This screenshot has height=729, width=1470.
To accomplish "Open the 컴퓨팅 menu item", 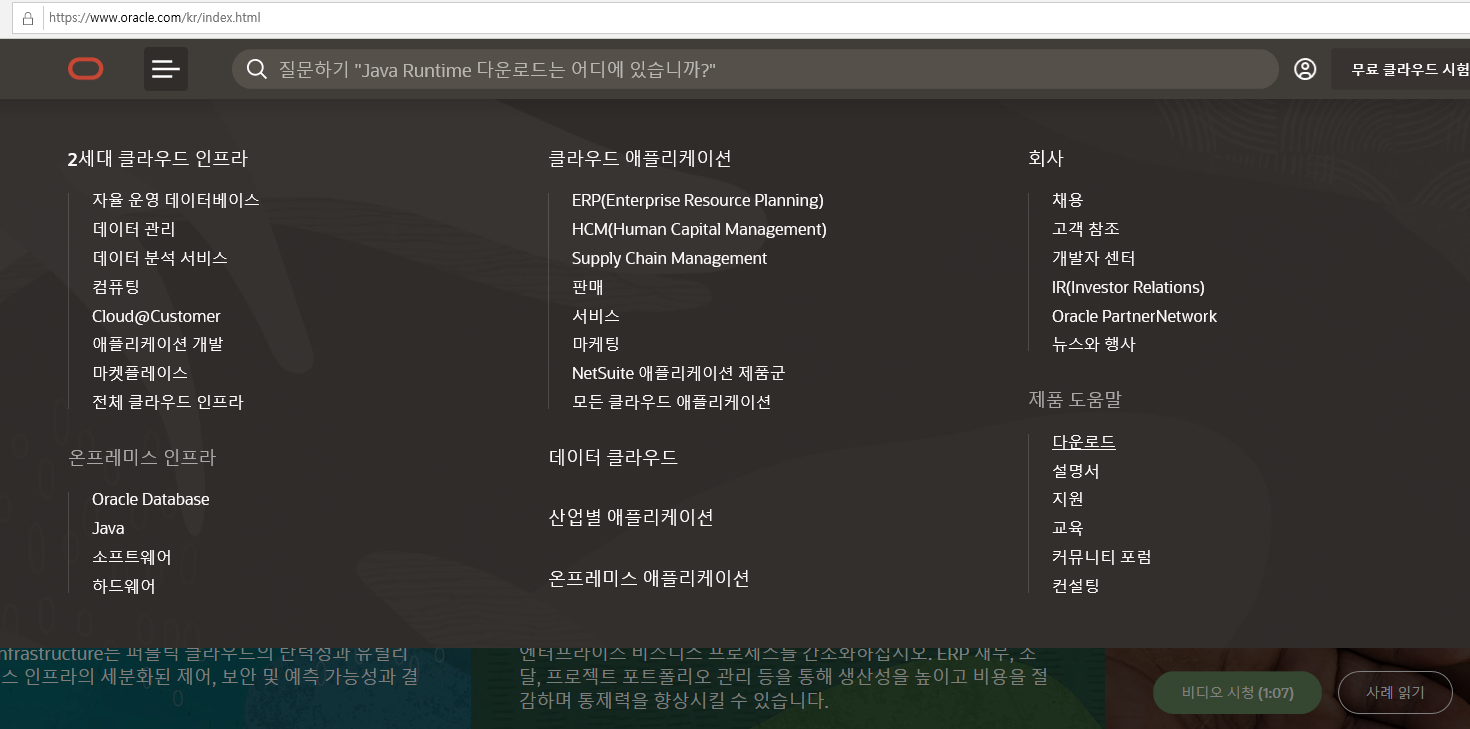I will coord(116,287).
